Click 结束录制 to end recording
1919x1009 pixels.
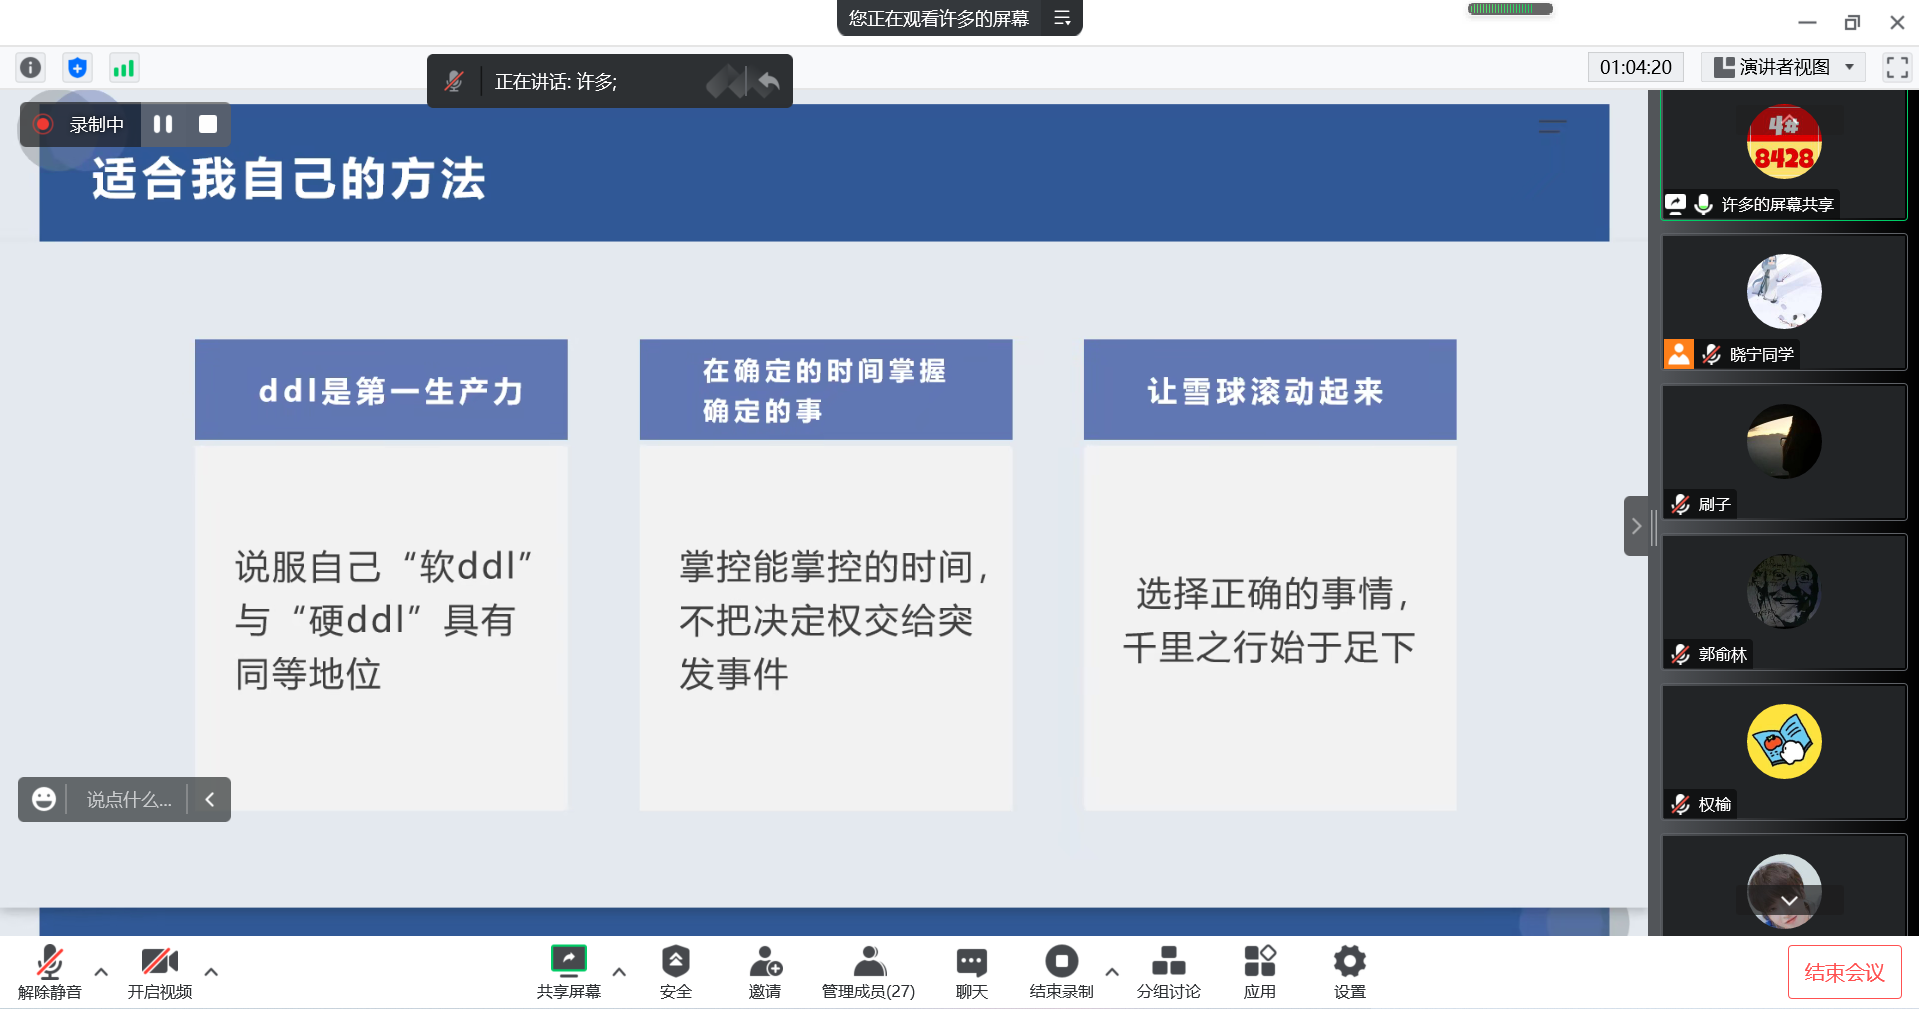tap(1061, 972)
